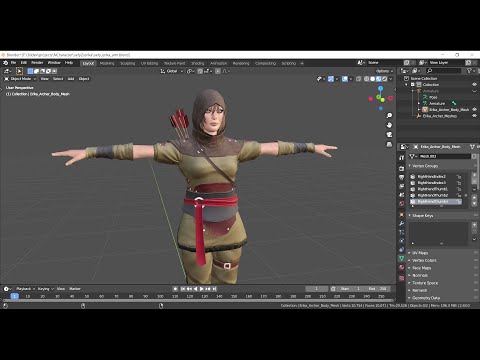
Task: Switch to the Animation workspace tab
Action: click(x=218, y=63)
